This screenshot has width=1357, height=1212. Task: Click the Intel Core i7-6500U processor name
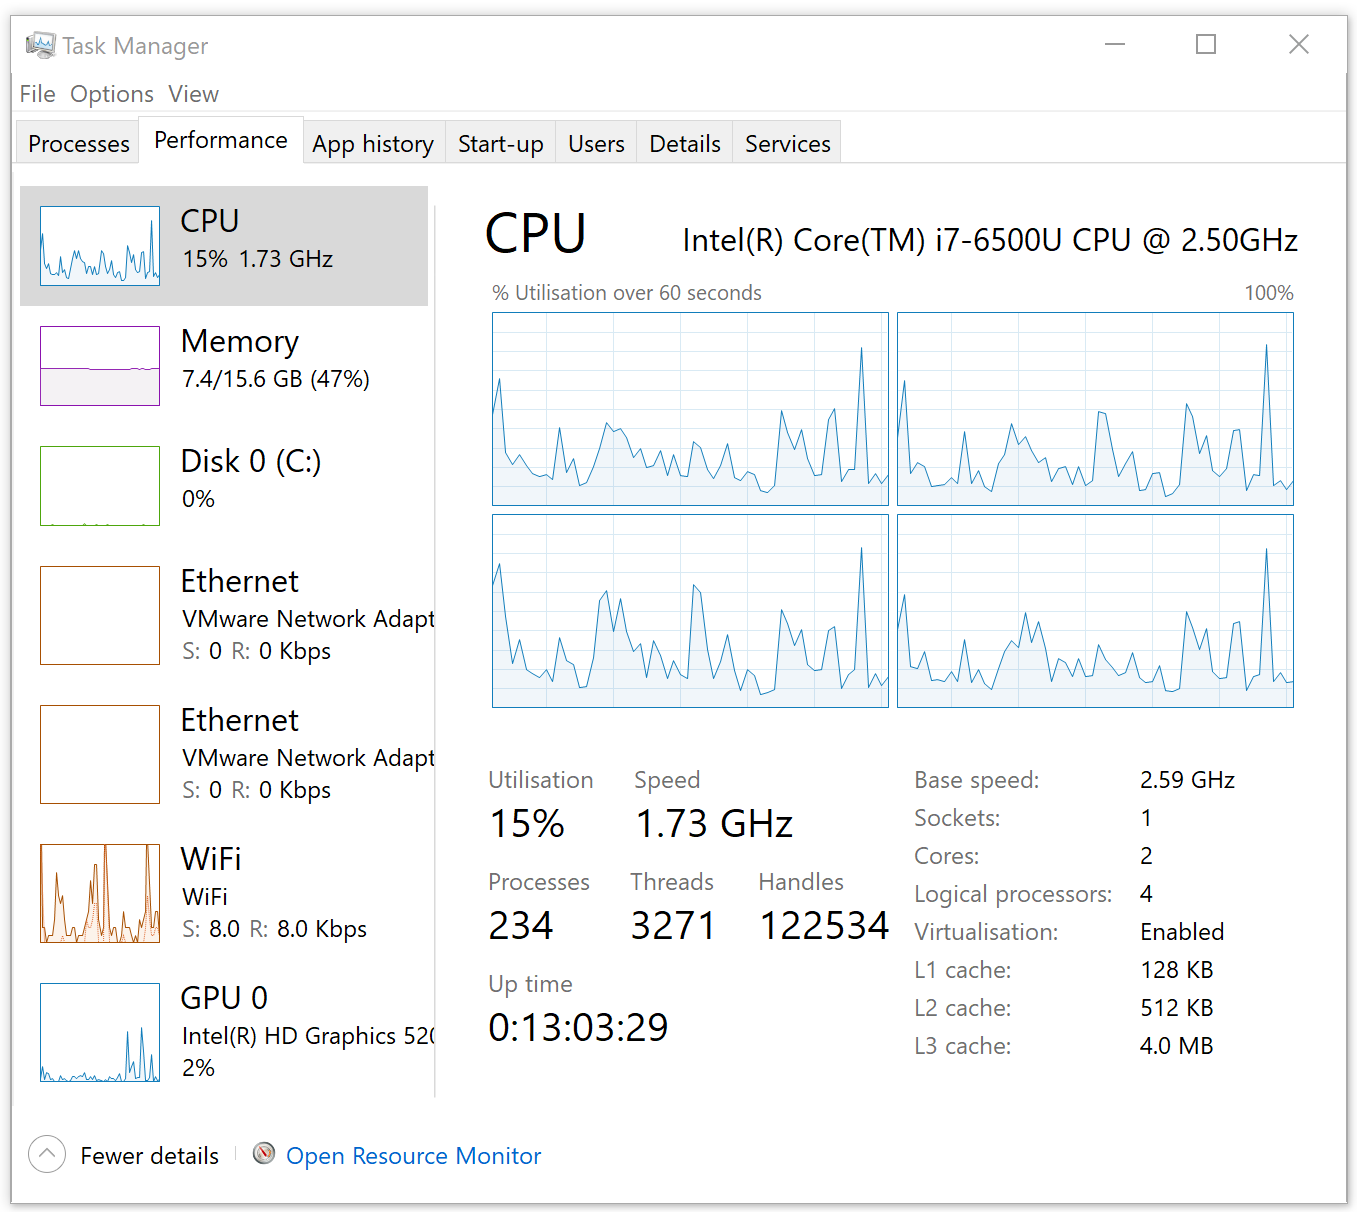[x=990, y=240]
